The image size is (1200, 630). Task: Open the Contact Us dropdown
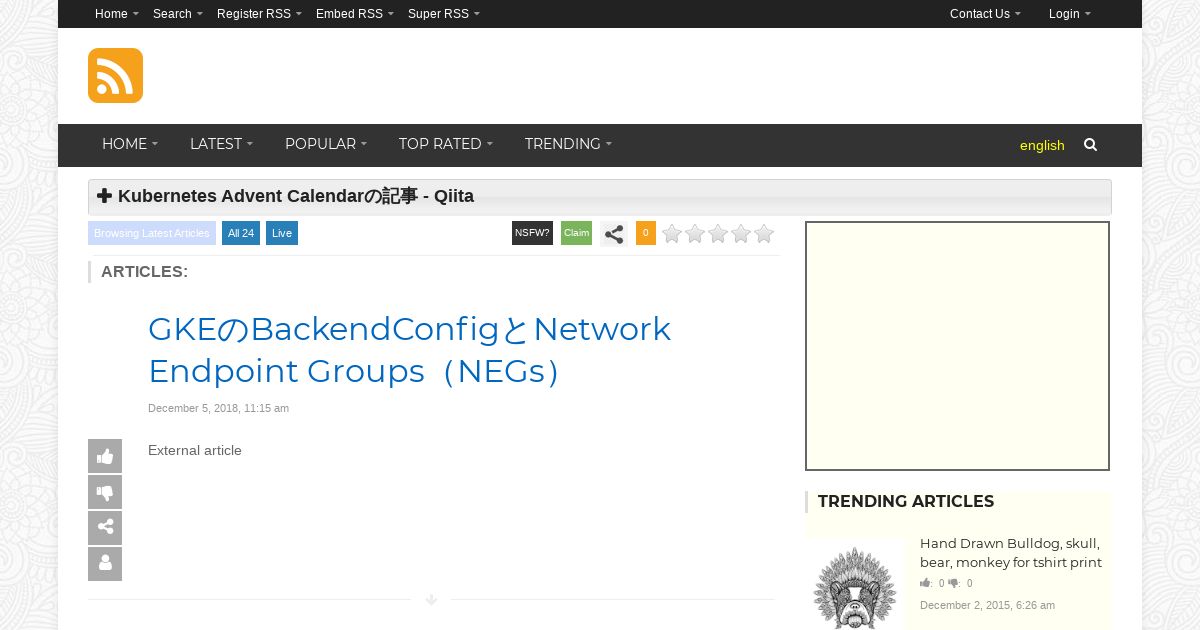pos(985,14)
